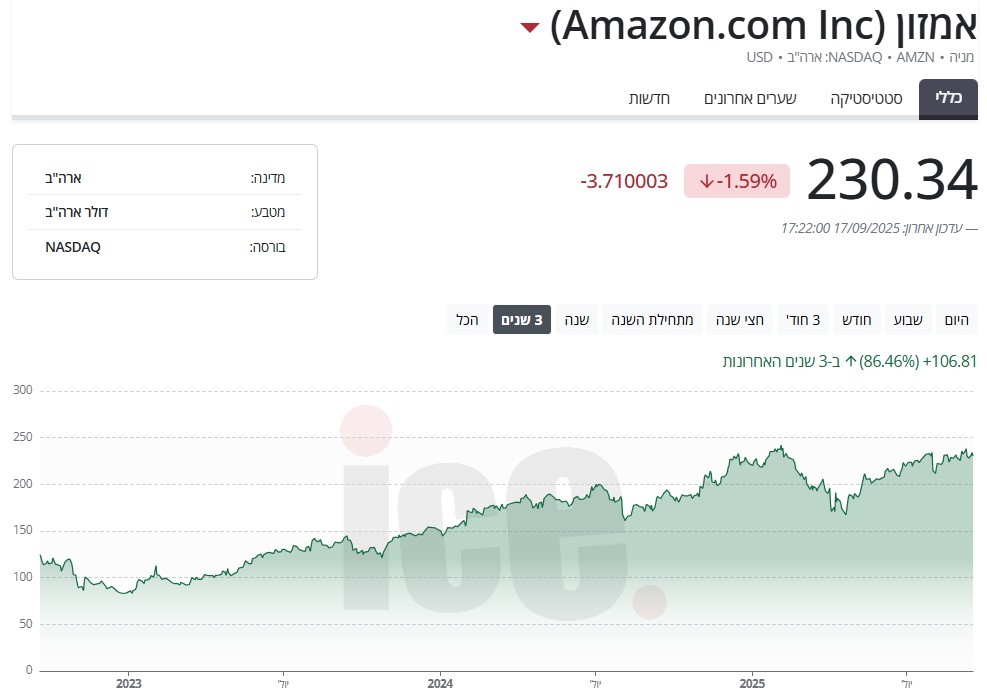
Task: Pick the שנה range button
Action: 576,320
